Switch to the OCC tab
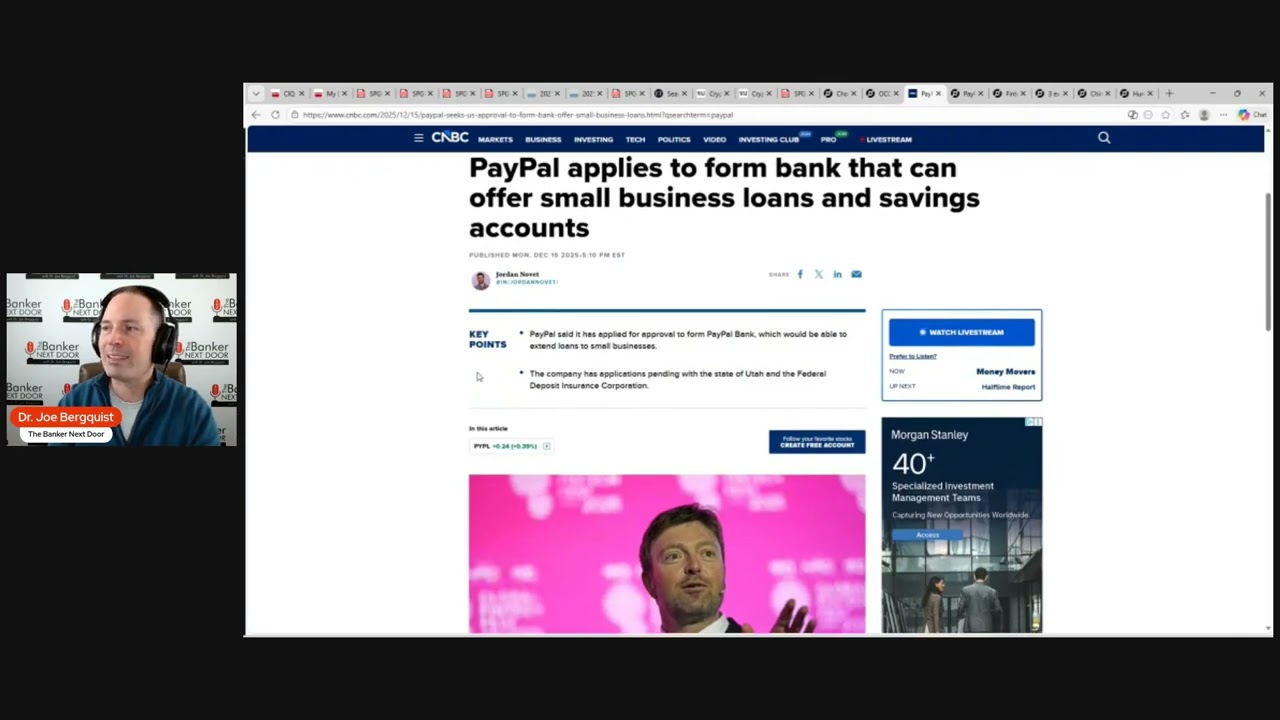Viewport: 1280px width, 720px height. pos(882,94)
